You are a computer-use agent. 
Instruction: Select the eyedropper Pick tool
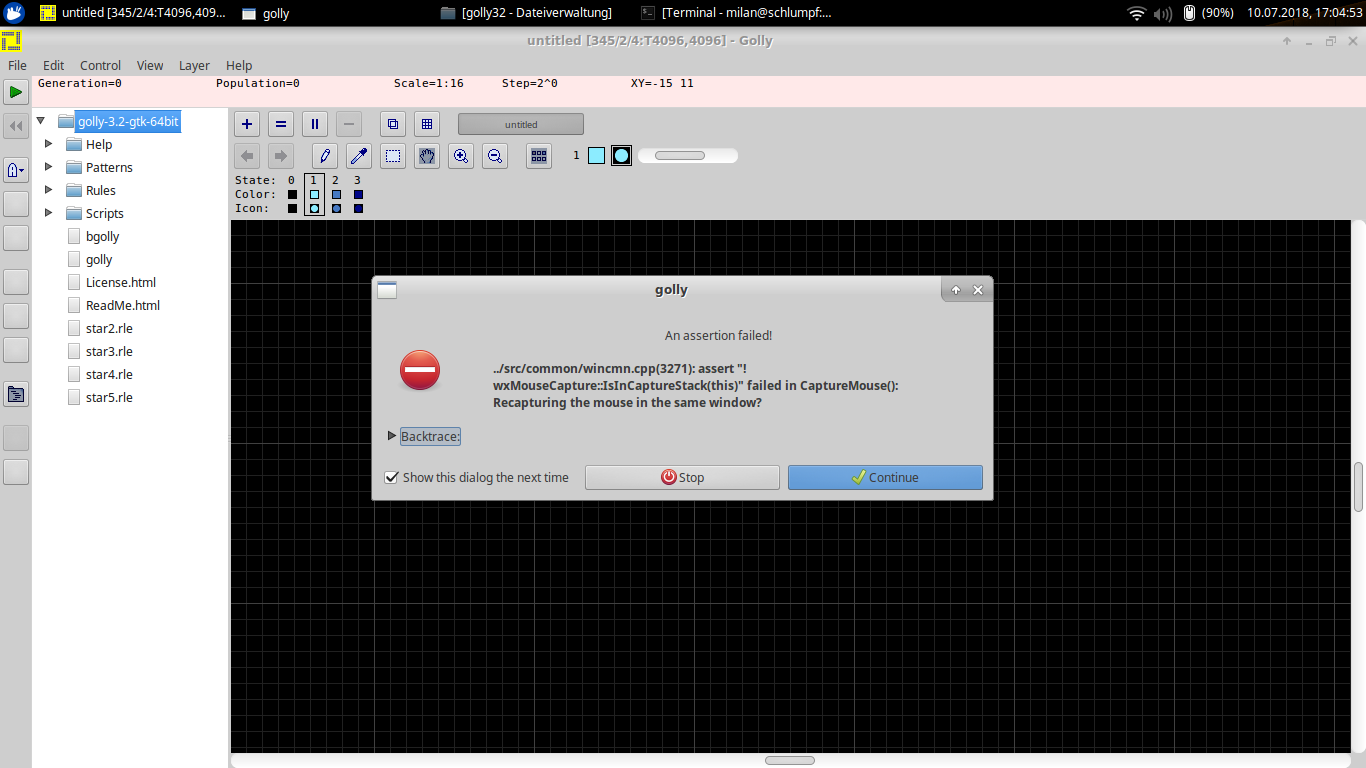coord(358,155)
